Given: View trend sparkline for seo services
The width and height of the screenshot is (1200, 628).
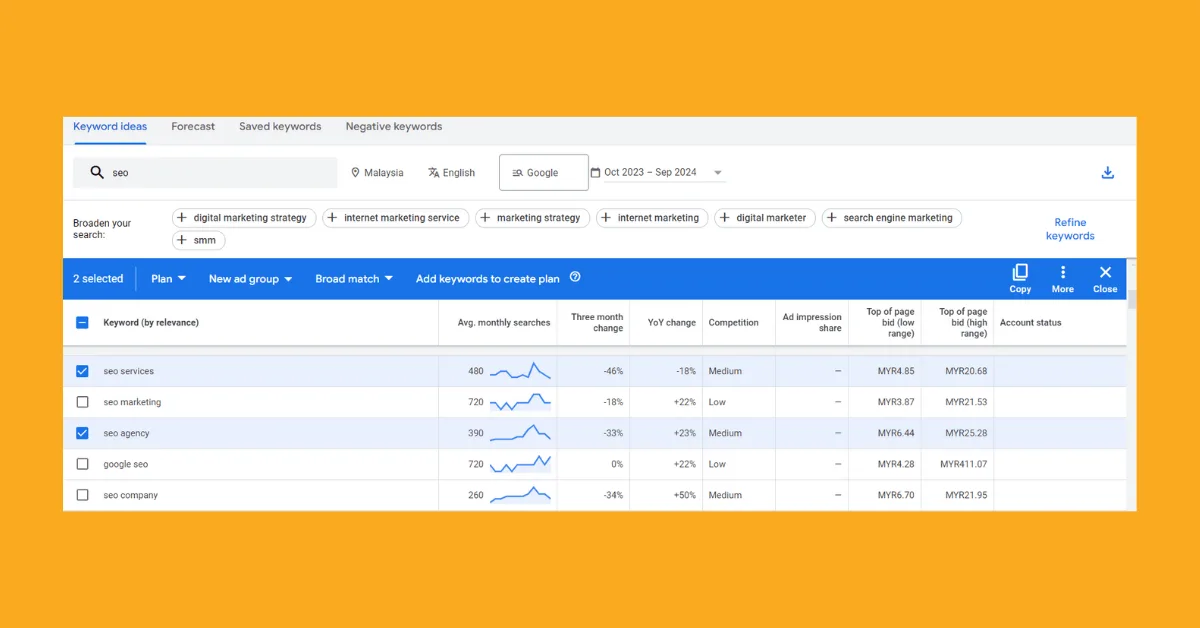Looking at the screenshot, I should pyautogui.click(x=520, y=371).
